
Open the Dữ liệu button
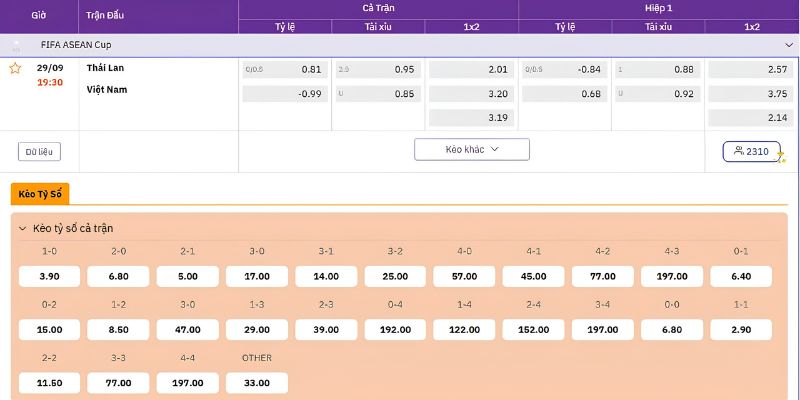click(x=39, y=152)
